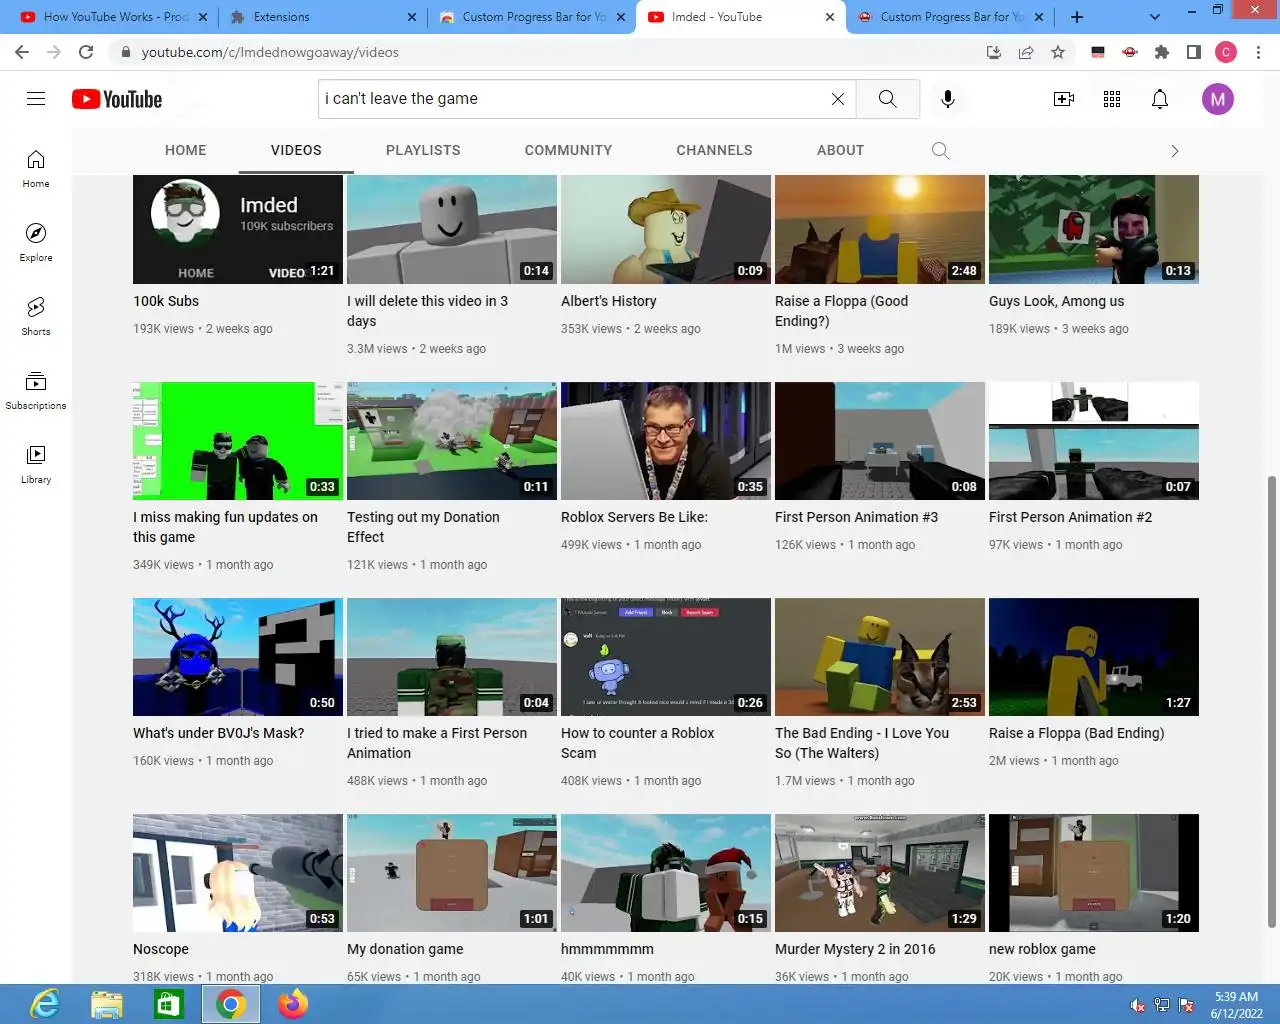Open the COMMUNITY tab
Viewport: 1280px width, 1024px height.
point(568,150)
